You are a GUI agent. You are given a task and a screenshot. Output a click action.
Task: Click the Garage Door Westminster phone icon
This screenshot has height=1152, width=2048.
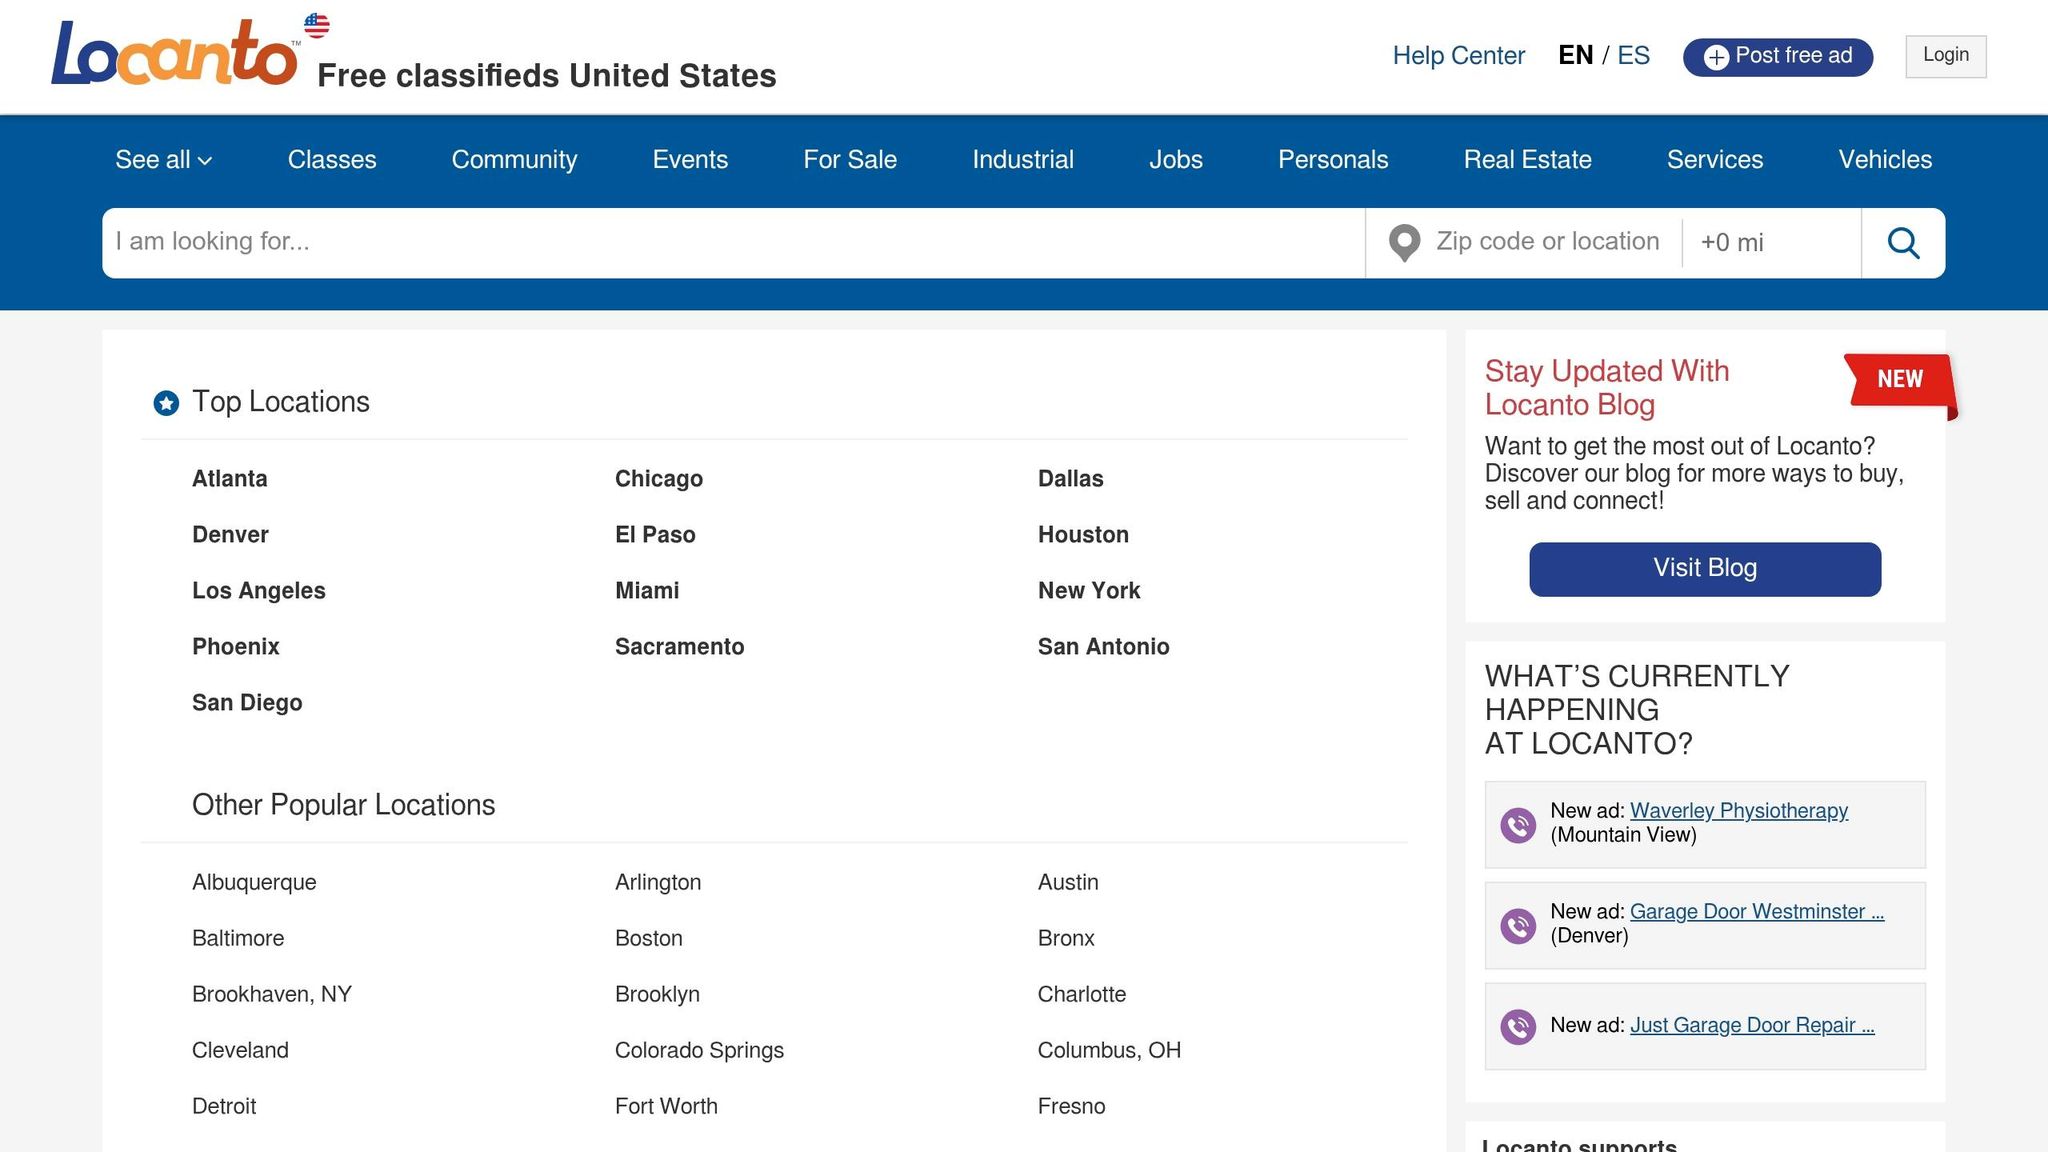pos(1518,926)
